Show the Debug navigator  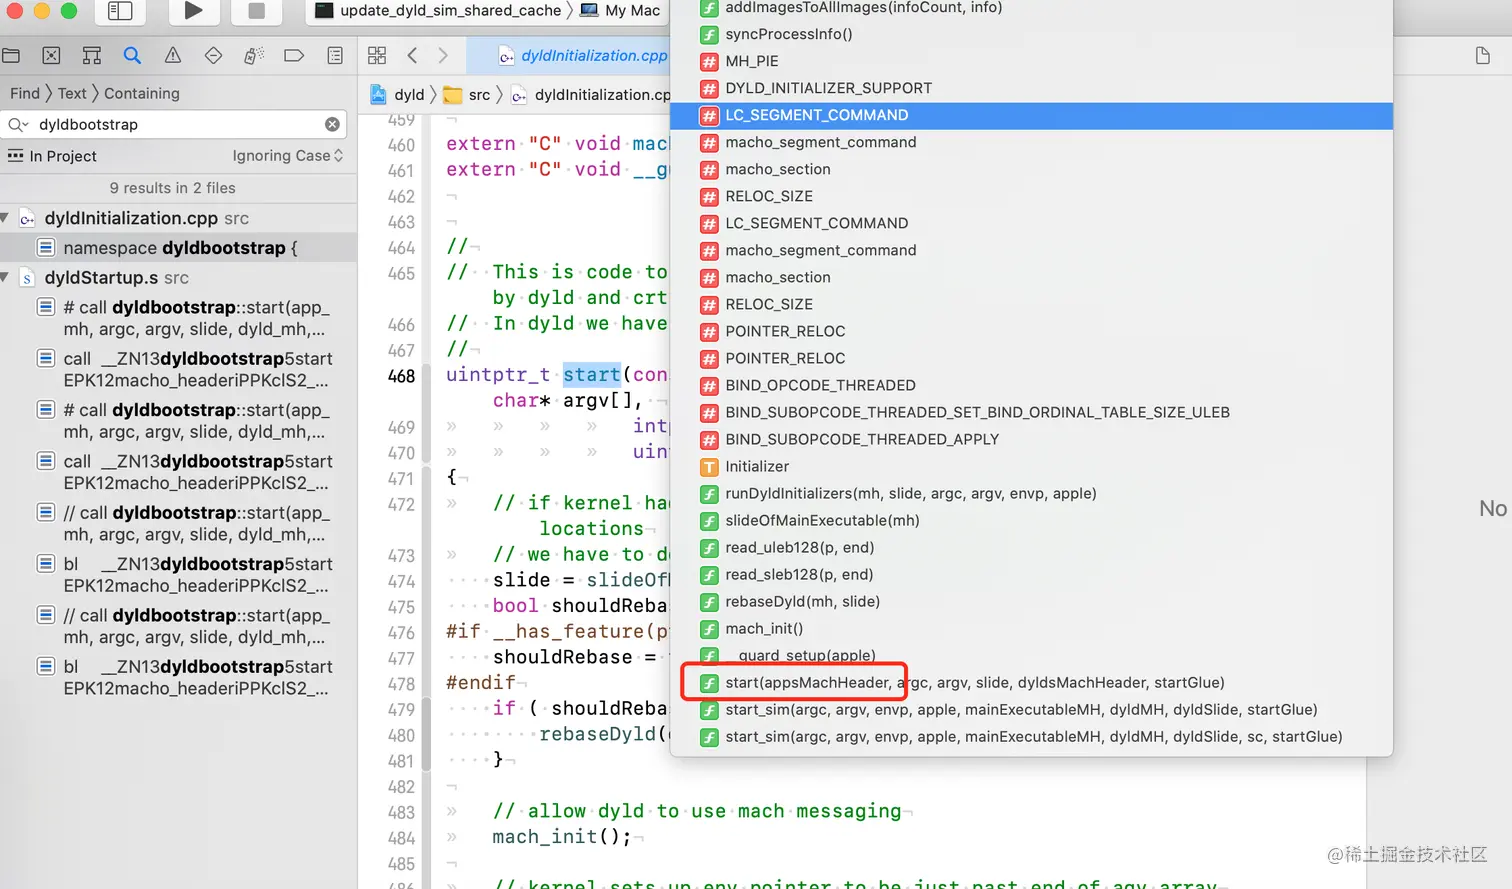click(x=254, y=56)
